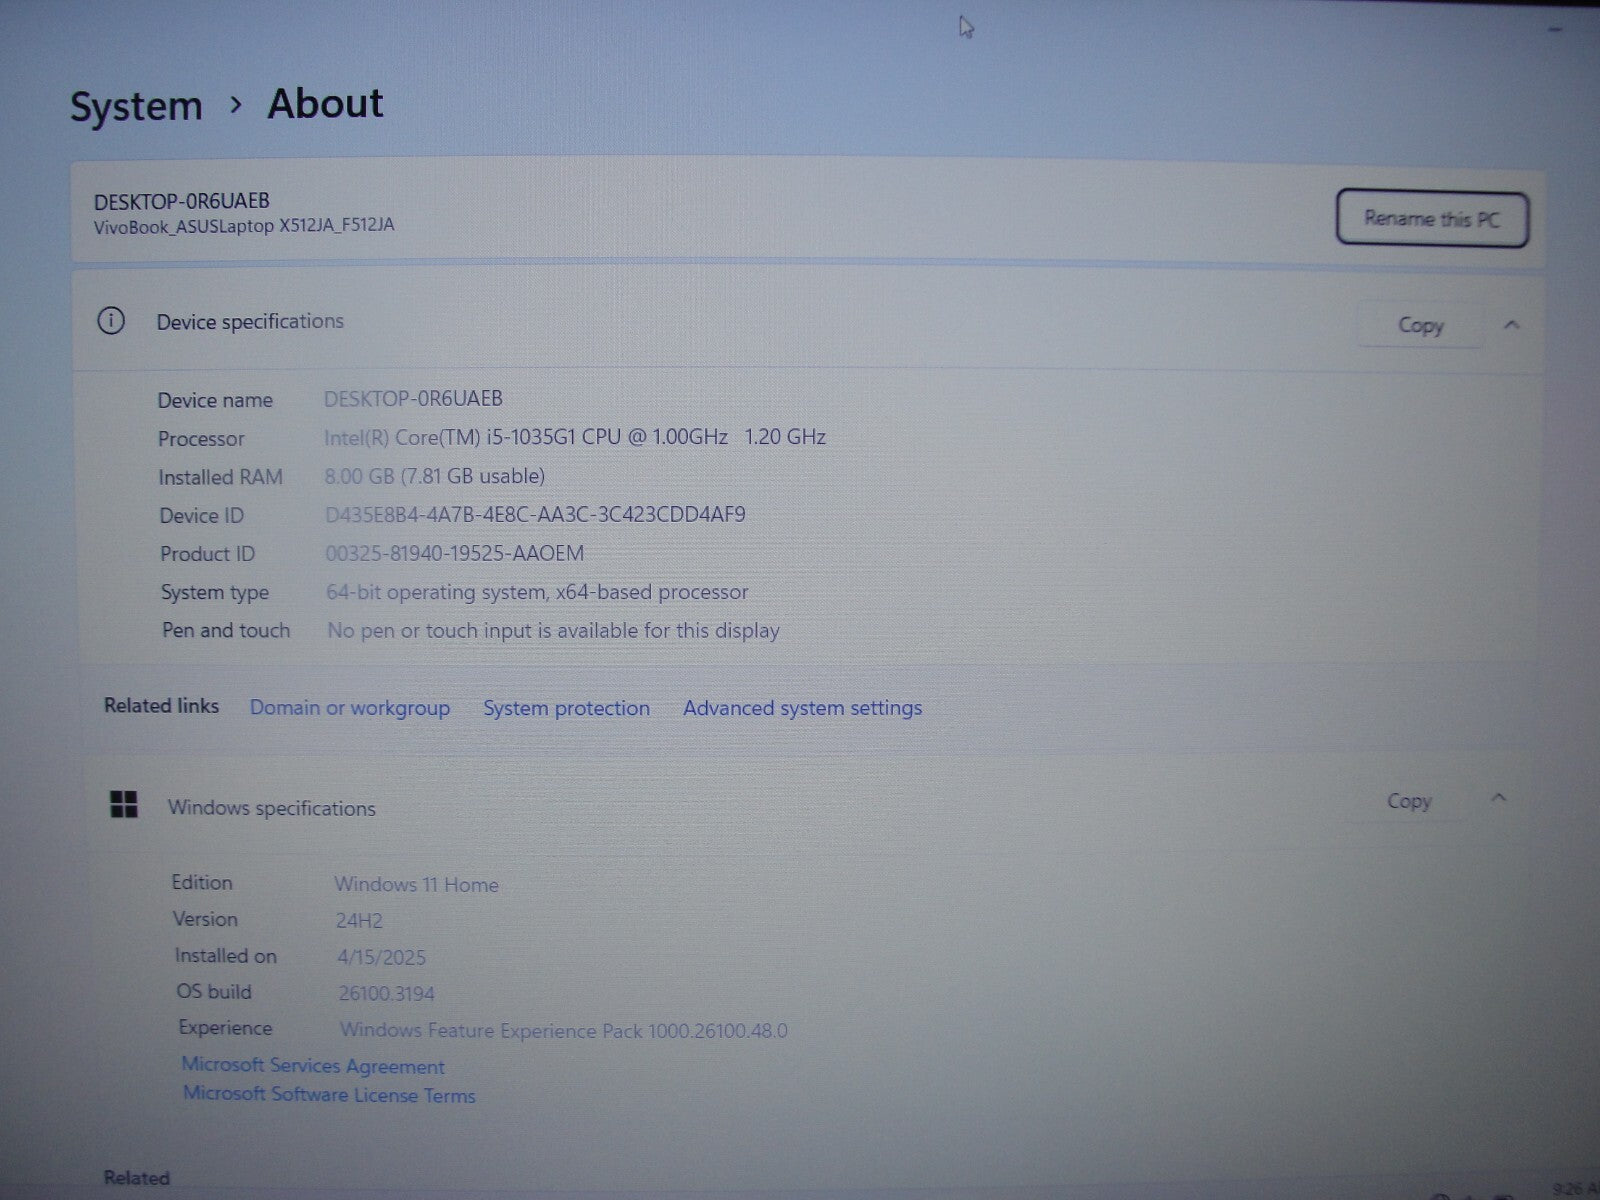This screenshot has width=1600, height=1200.
Task: Click the VivoBook_ASUSLaptop X512JA_F512JA model text
Action: [x=244, y=226]
